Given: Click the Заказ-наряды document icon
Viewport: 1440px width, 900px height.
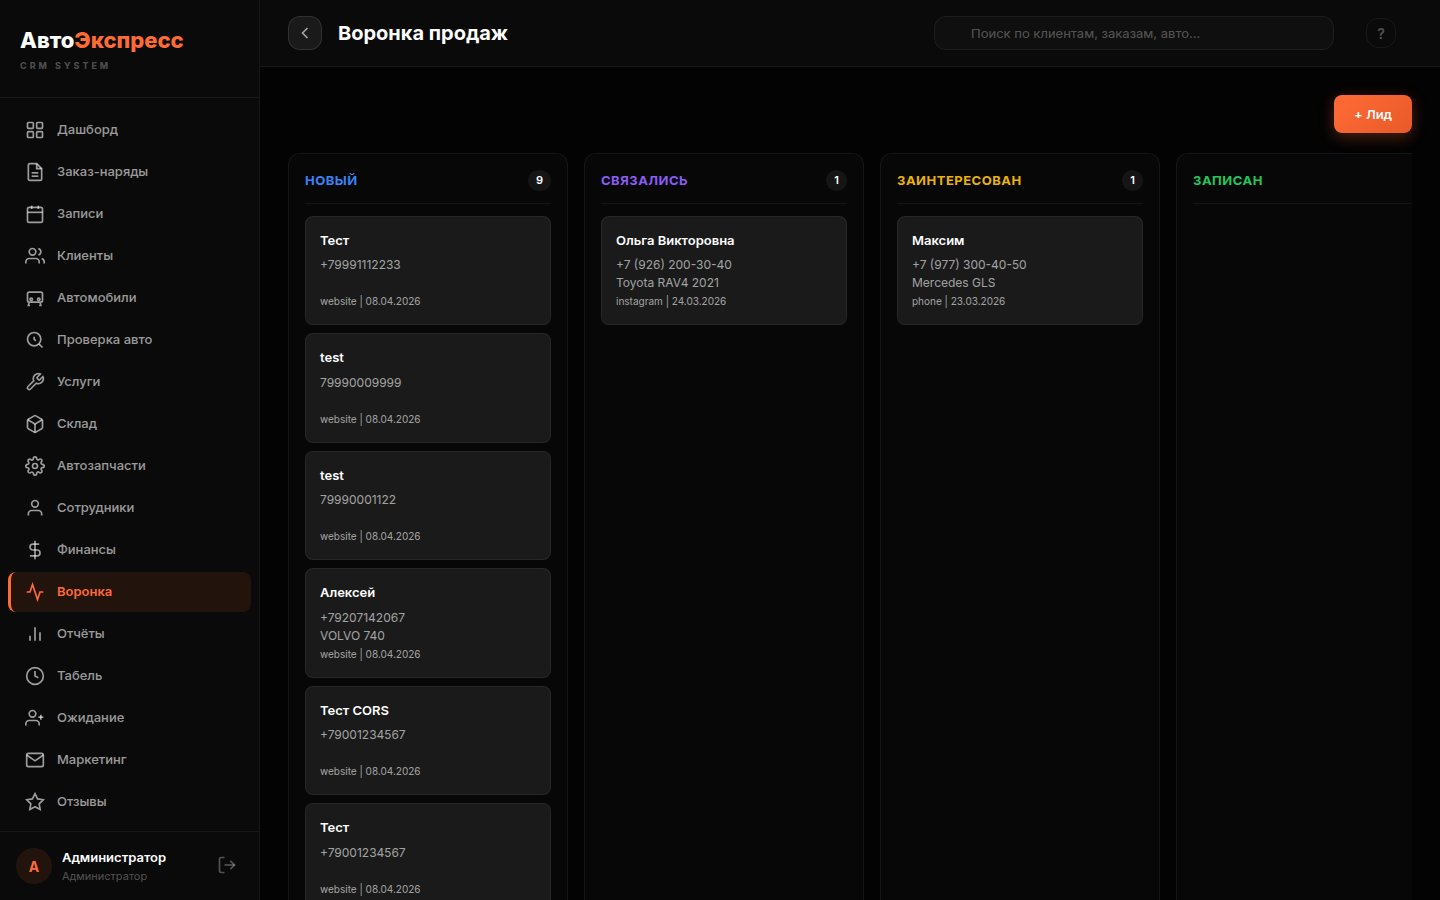Looking at the screenshot, I should click(35, 171).
